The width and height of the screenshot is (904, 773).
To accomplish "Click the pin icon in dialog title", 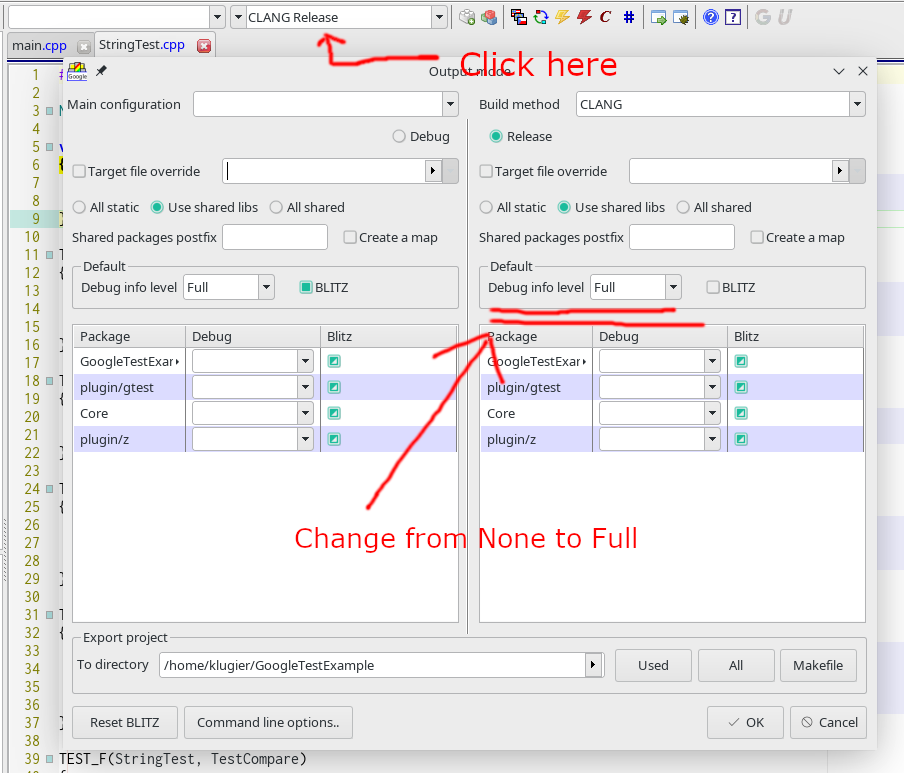I will [101, 71].
